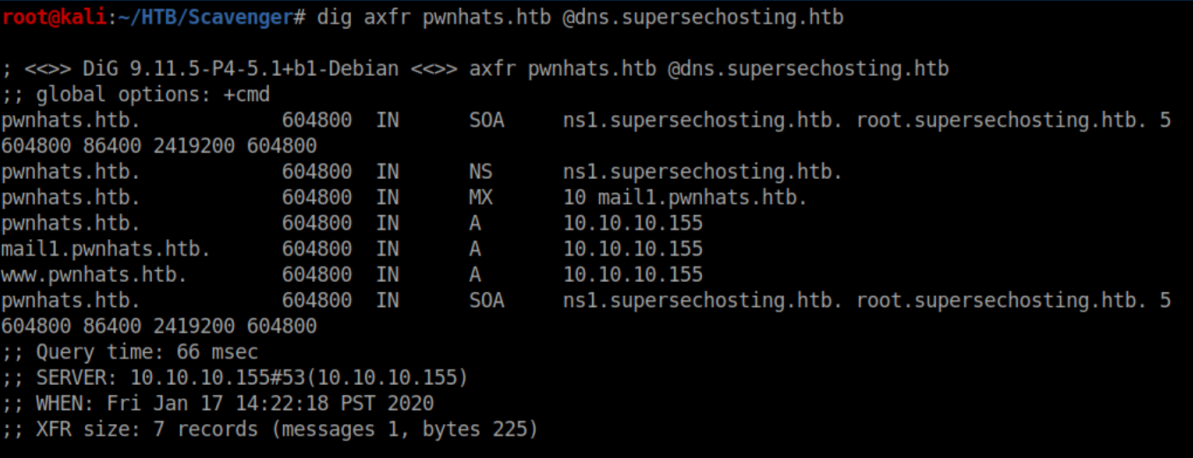The height and width of the screenshot is (458, 1193).
Task: Click the MX value 10 mail1.pwnhats.htb.
Action: 685,198
